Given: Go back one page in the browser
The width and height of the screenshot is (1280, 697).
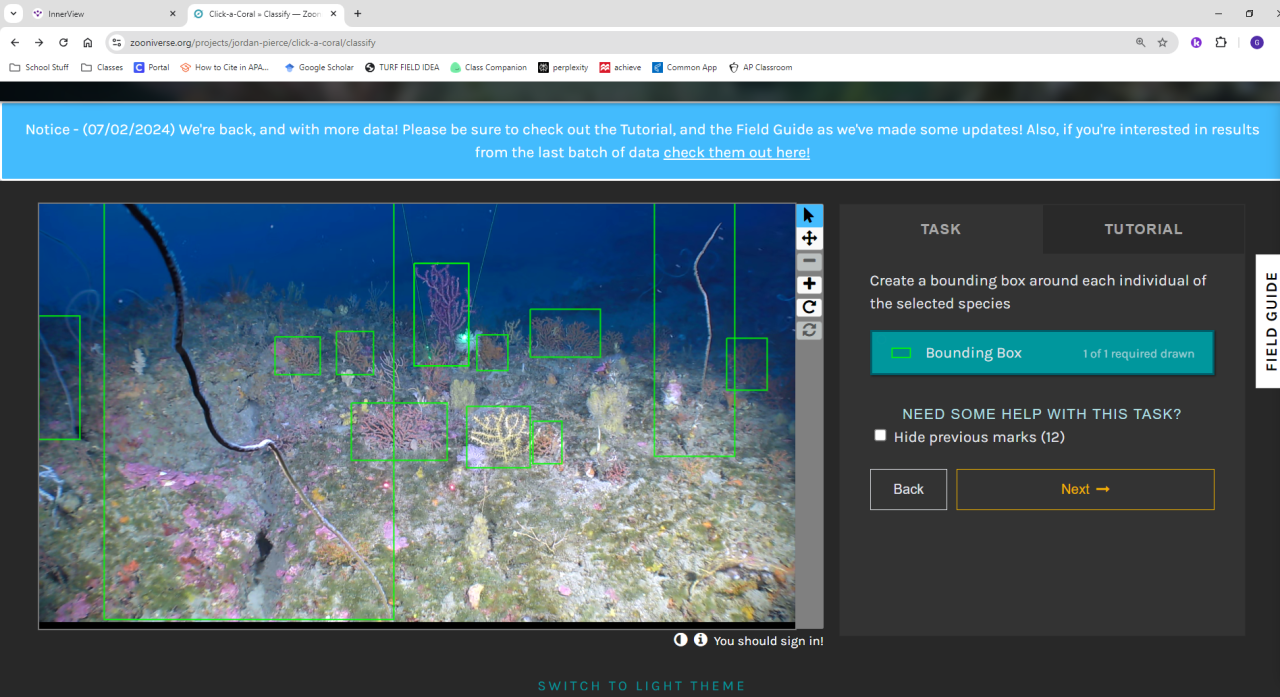Looking at the screenshot, I should (15, 43).
